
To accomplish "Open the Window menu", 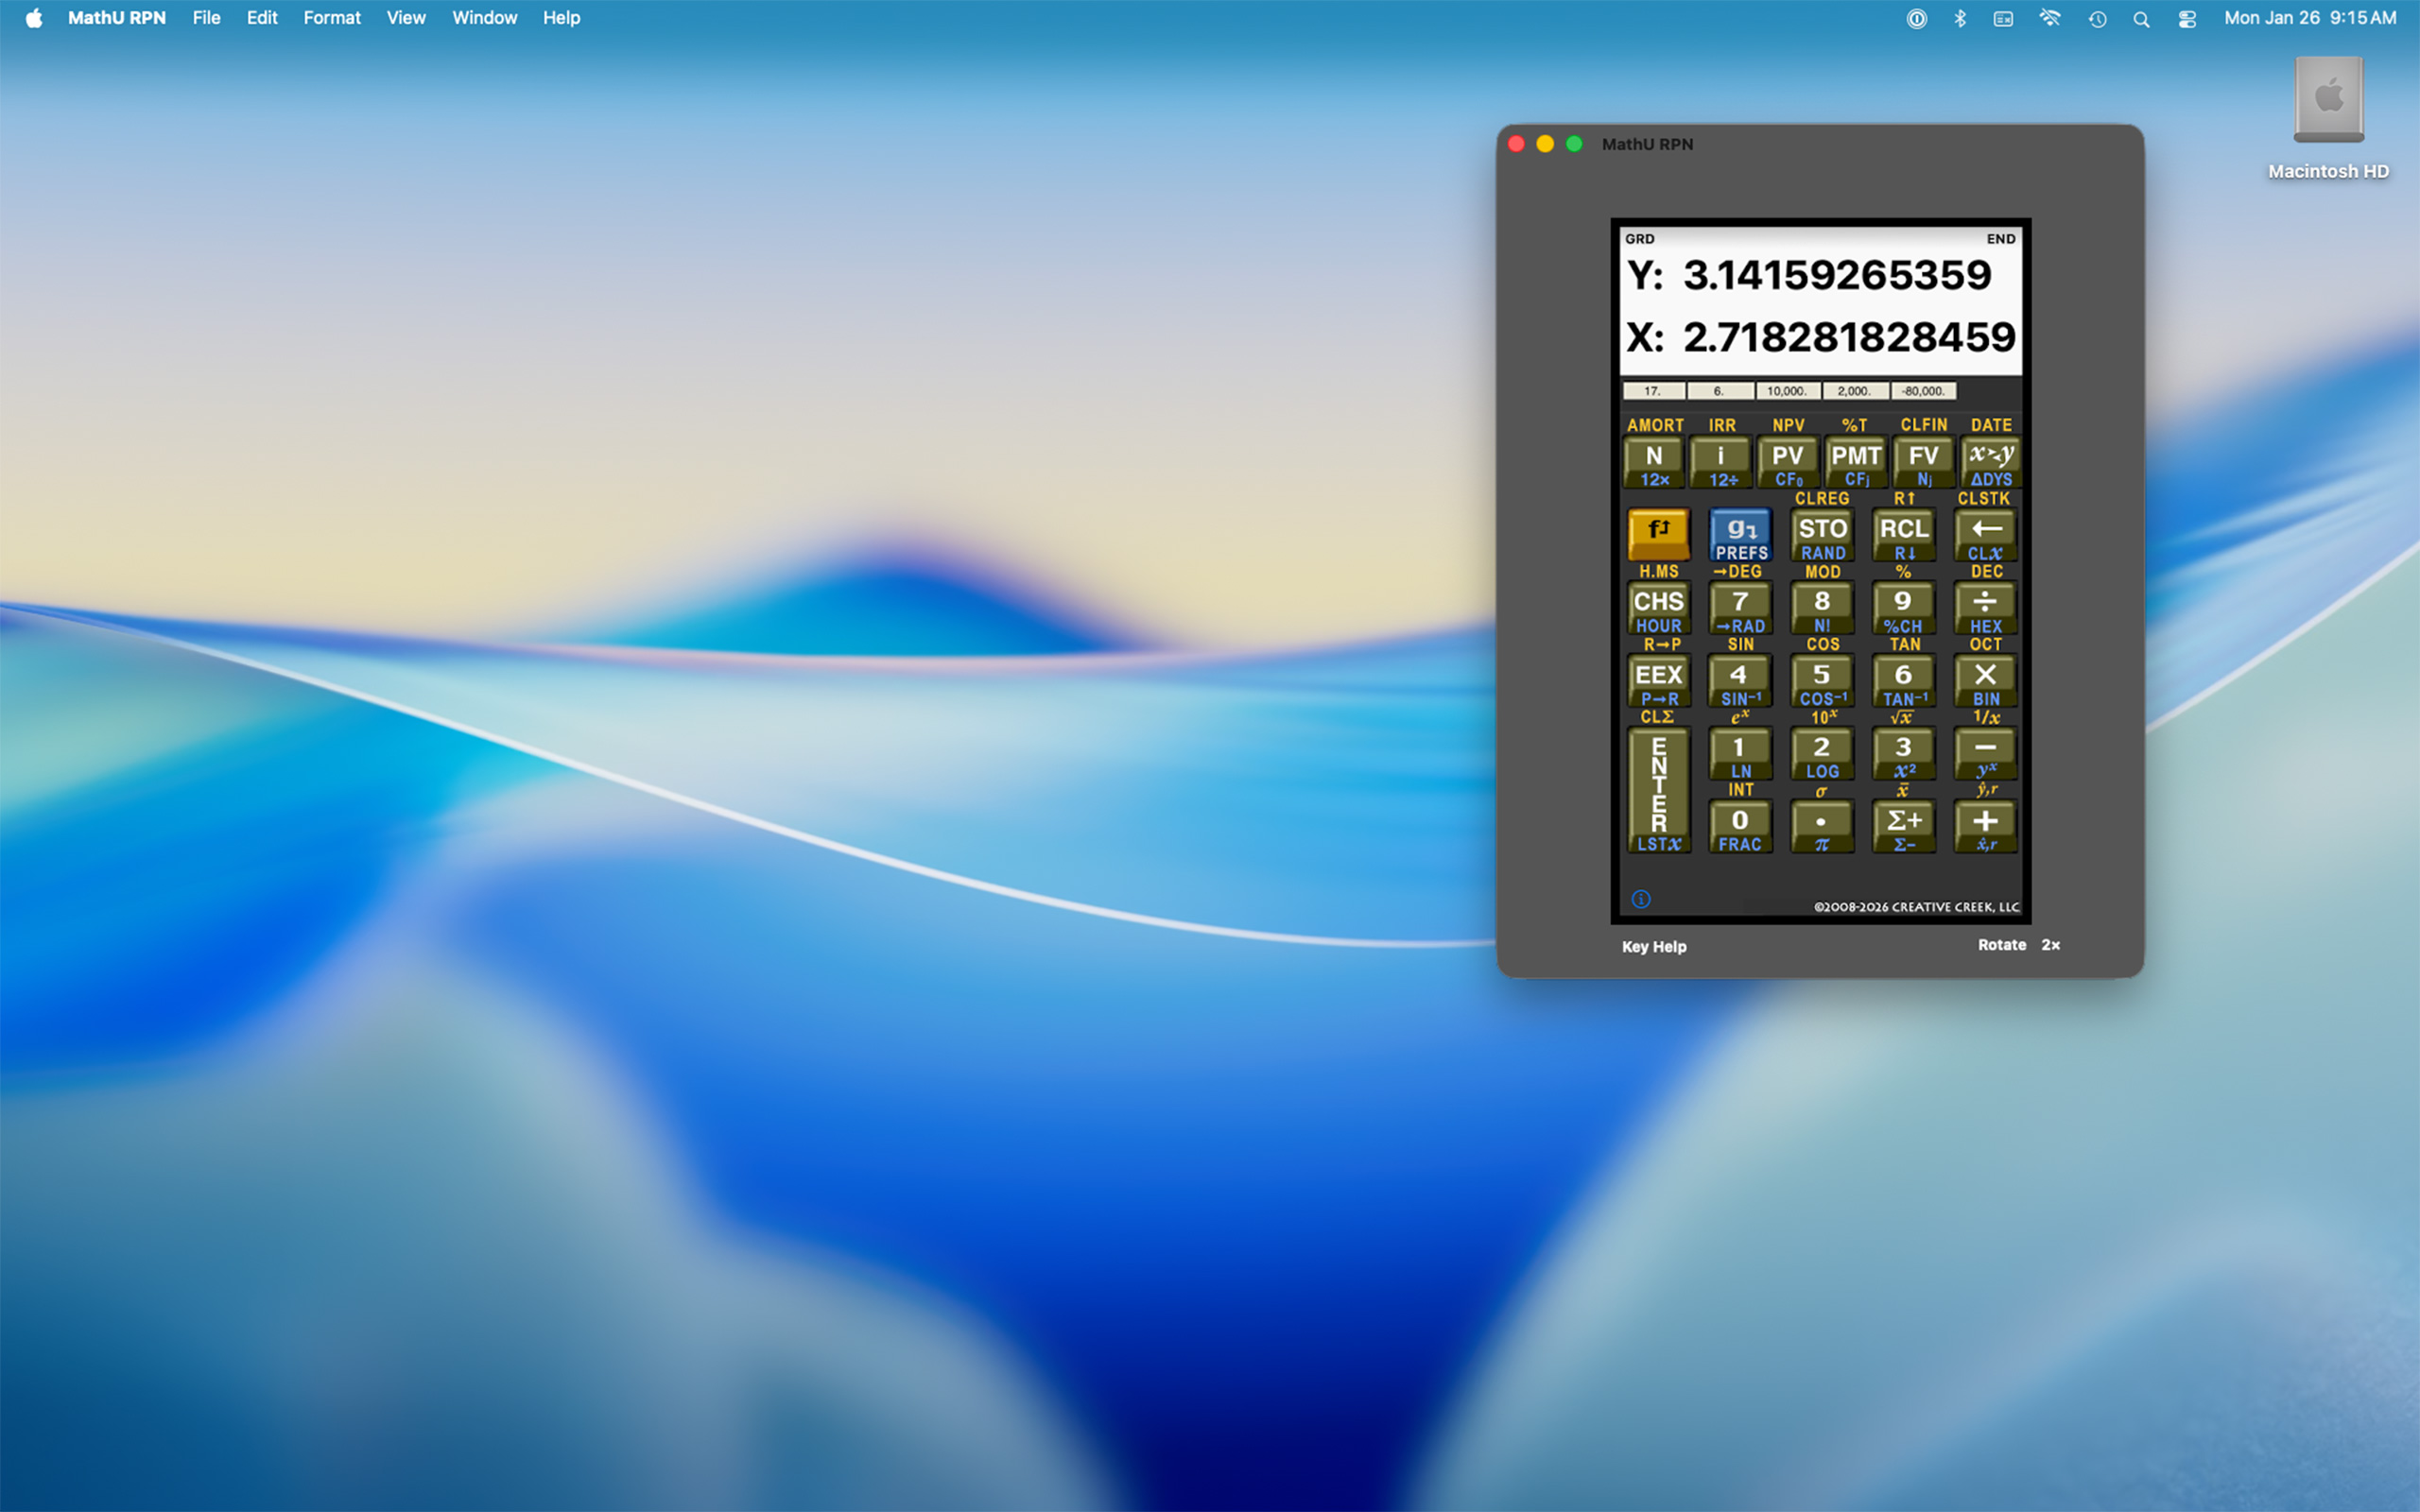I will (x=485, y=18).
